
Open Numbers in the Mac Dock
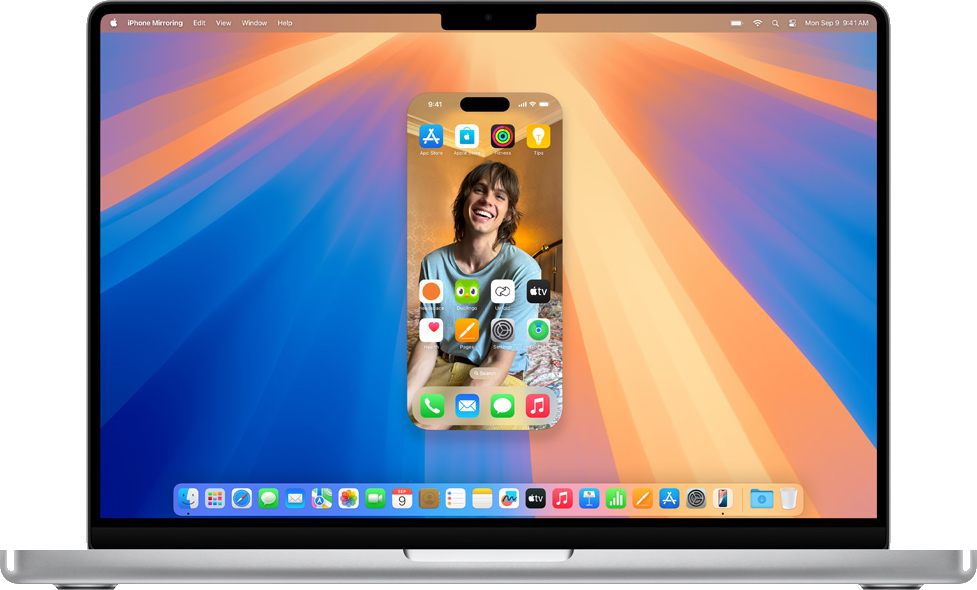click(616, 498)
